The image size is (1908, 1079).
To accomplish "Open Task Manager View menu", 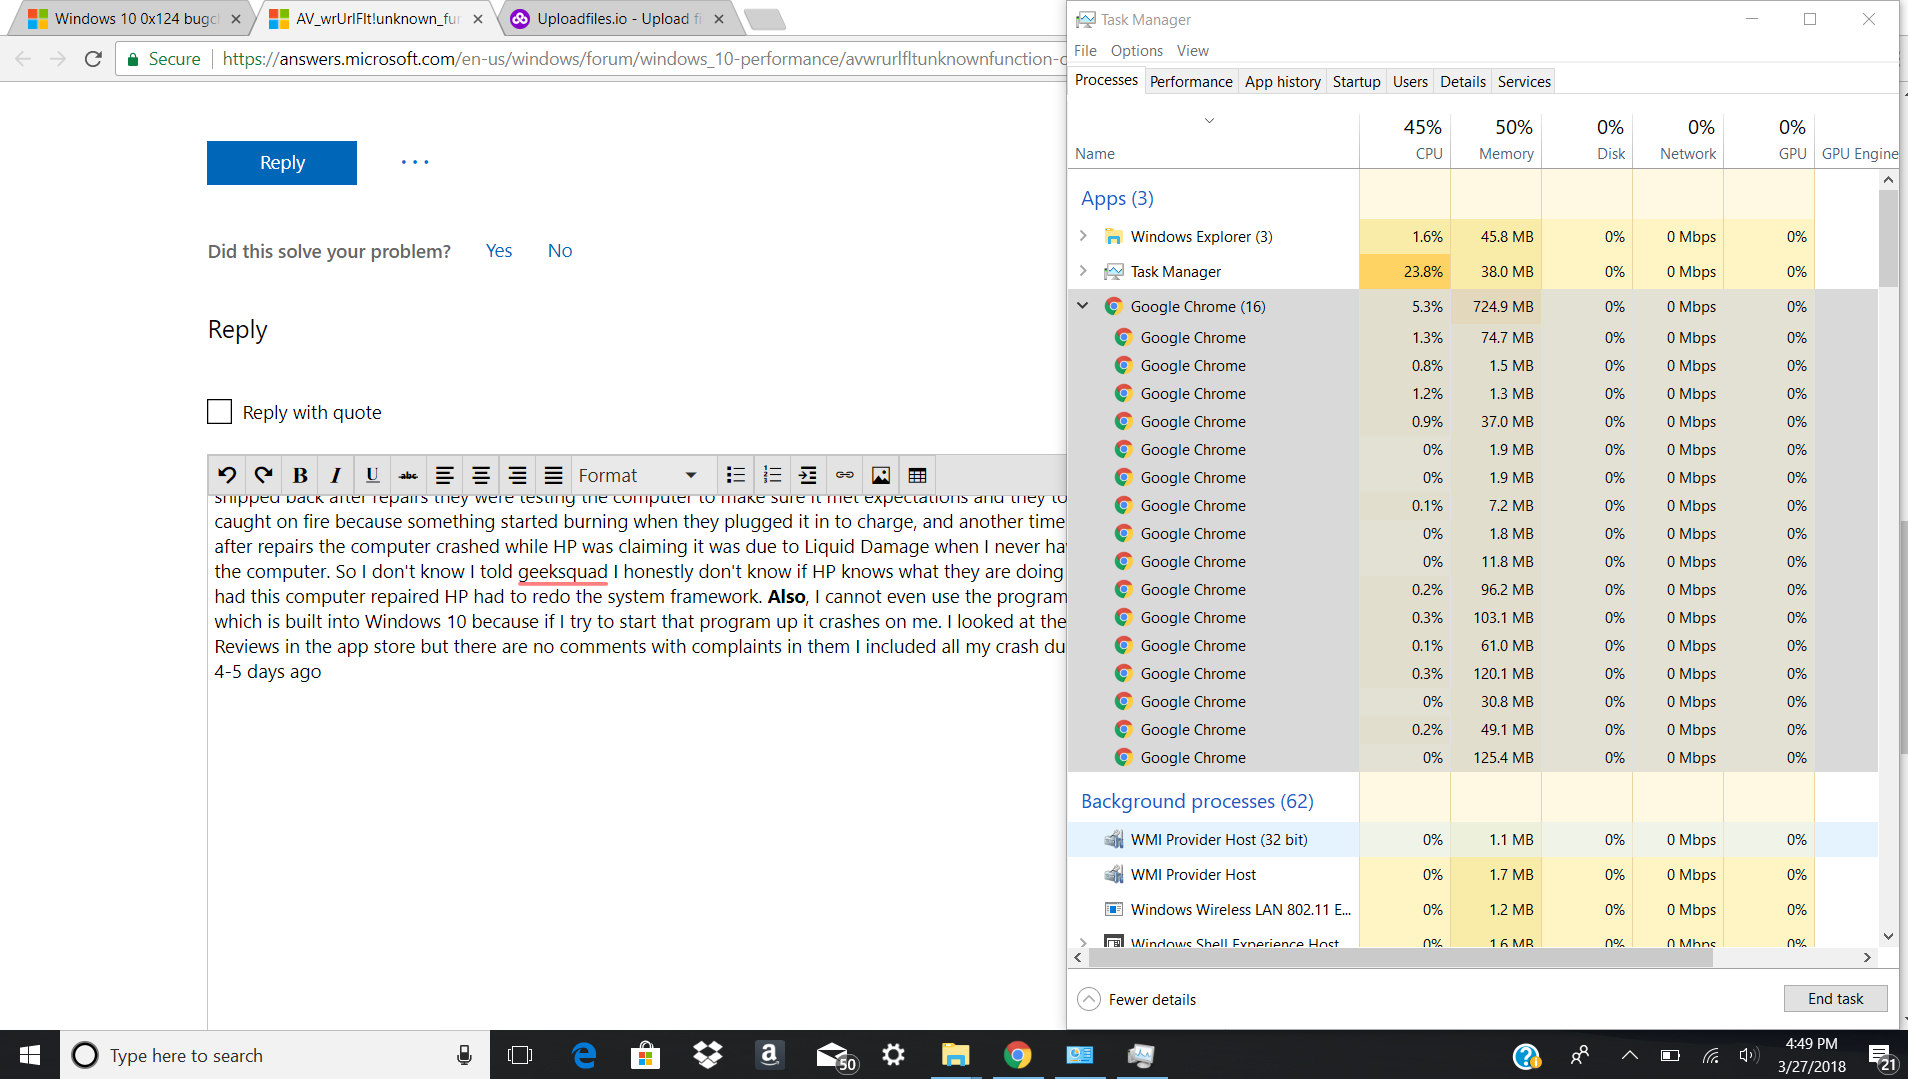I will (1193, 51).
